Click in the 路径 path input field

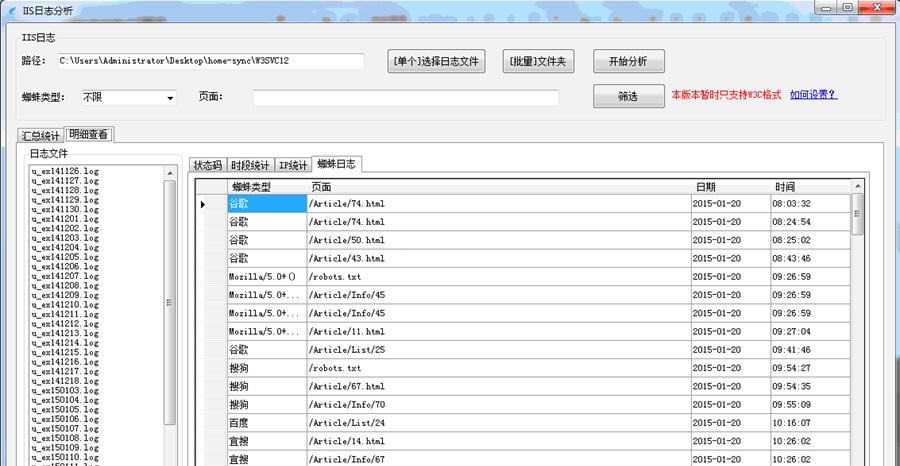pos(210,61)
